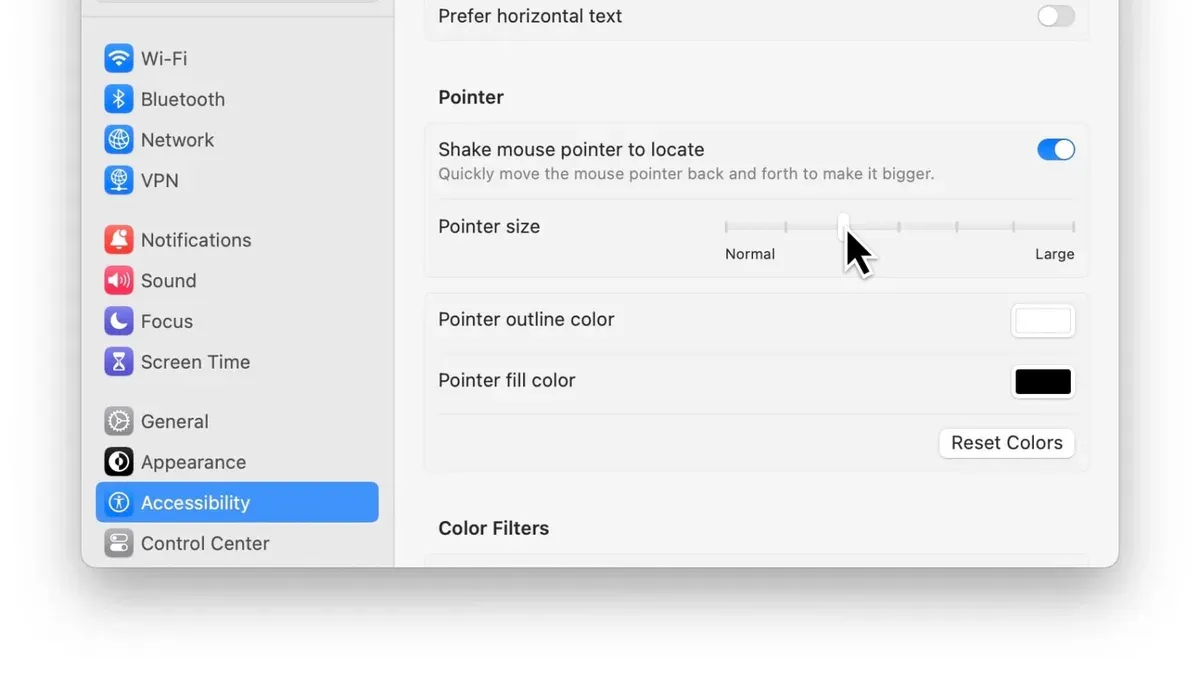This screenshot has width=1200, height=675.
Task: Click the Accessibility icon in sidebar
Action: pos(119,503)
